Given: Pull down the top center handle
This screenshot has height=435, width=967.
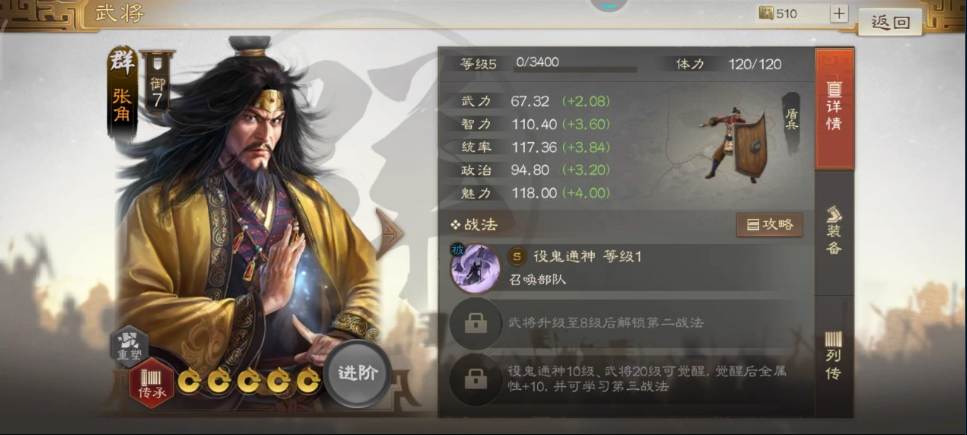Looking at the screenshot, I should 609,6.
